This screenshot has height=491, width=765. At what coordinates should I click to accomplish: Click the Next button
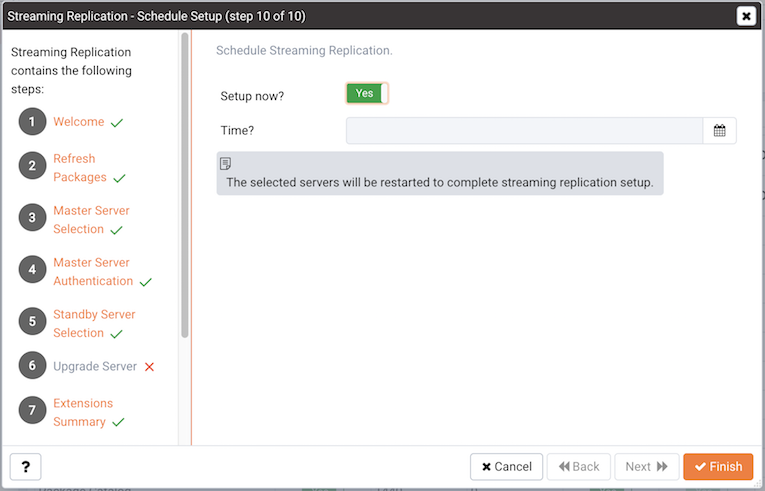click(646, 467)
